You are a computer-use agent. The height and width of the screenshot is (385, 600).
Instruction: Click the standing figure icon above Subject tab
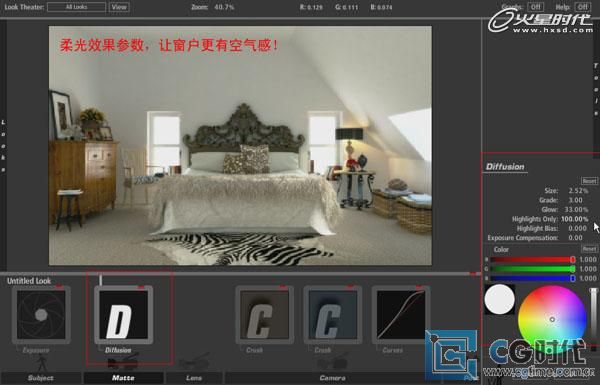click(x=41, y=362)
